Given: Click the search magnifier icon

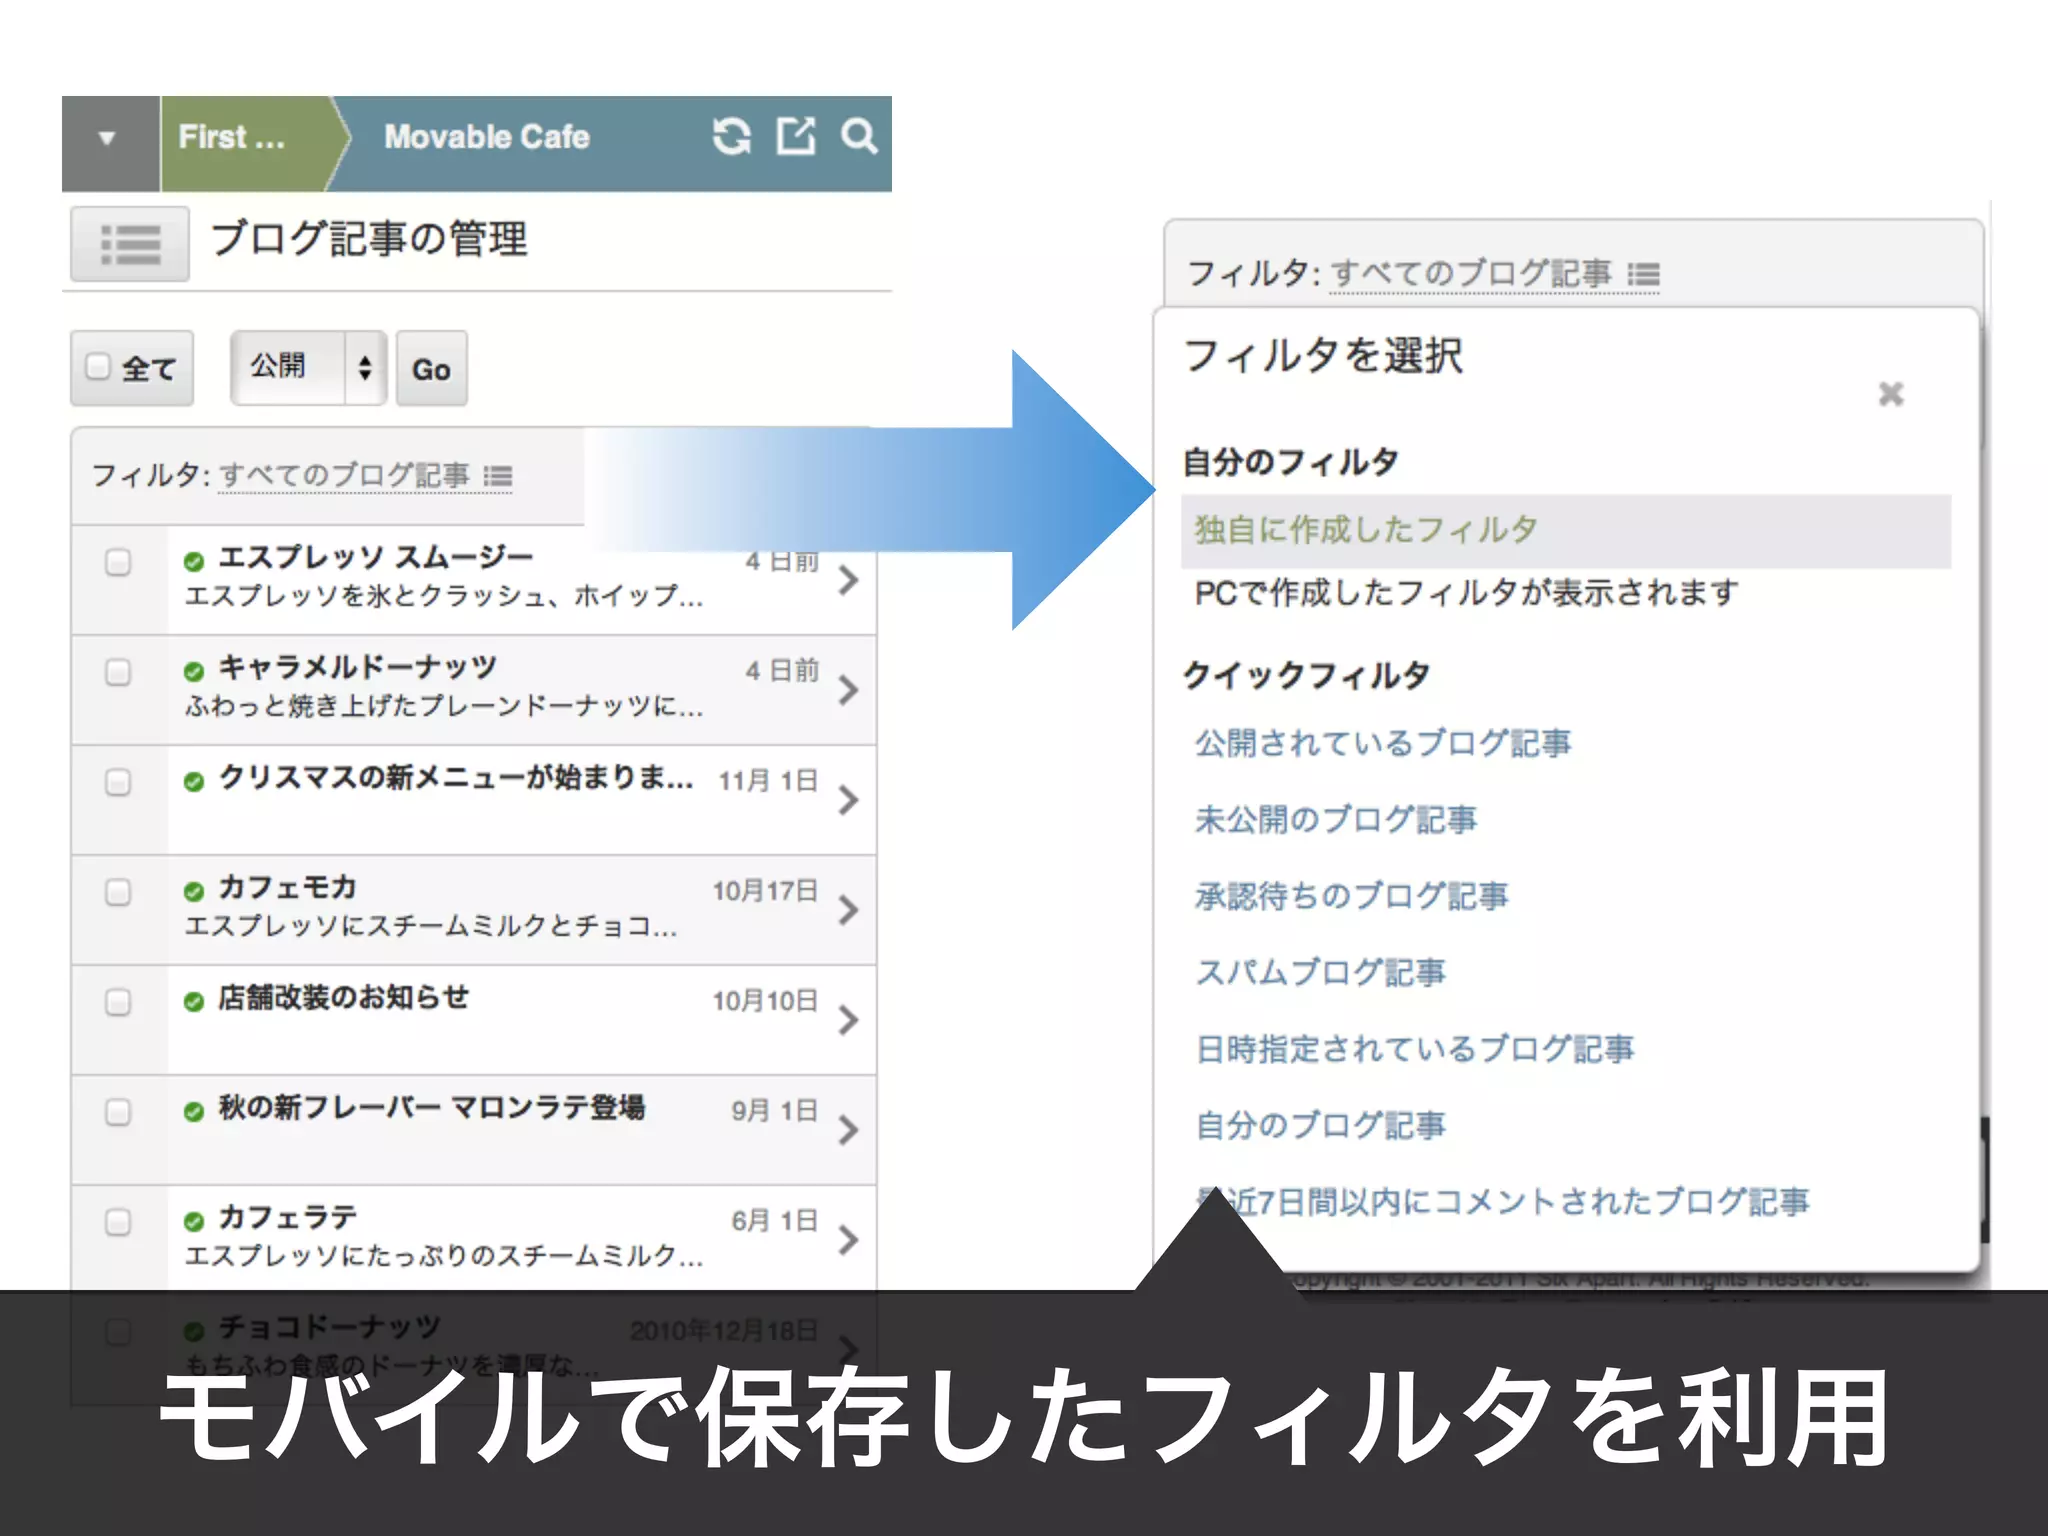Looking at the screenshot, I should [859, 136].
